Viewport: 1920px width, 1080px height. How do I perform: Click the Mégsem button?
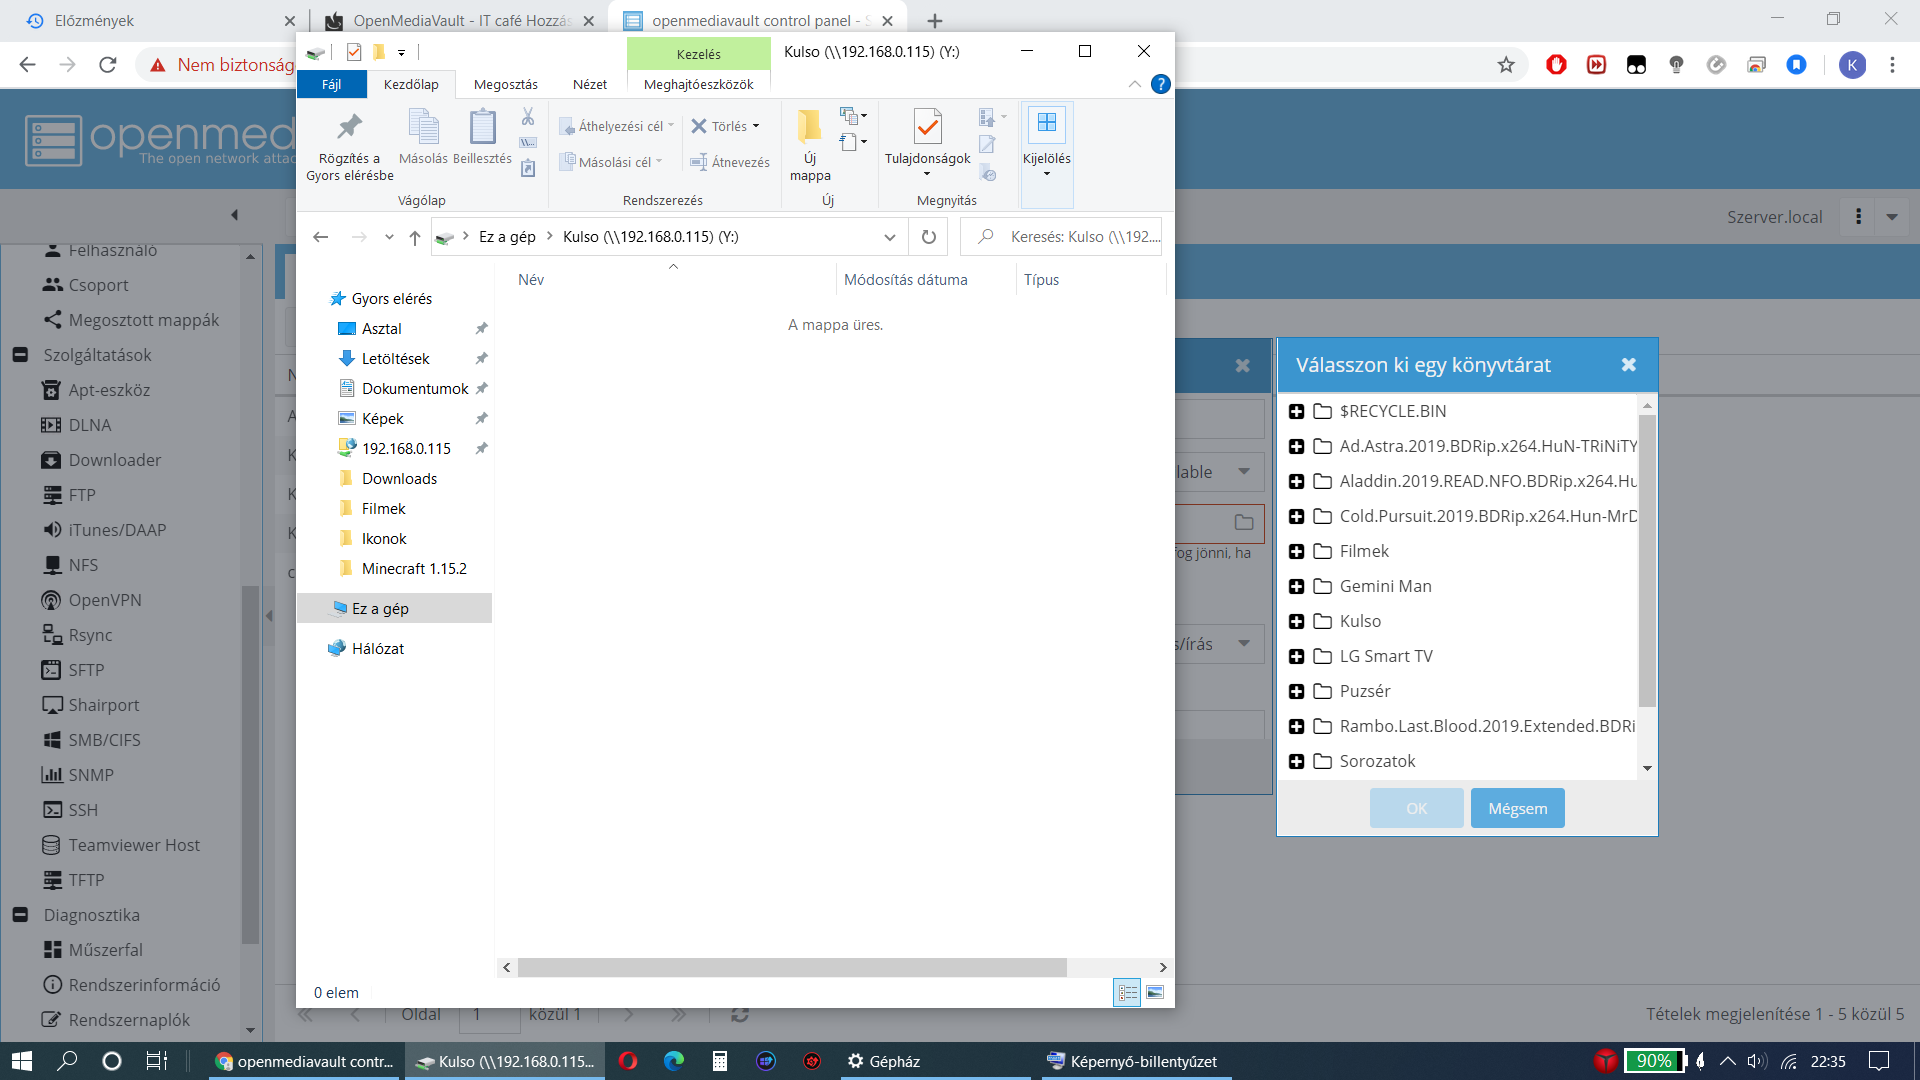coord(1517,808)
